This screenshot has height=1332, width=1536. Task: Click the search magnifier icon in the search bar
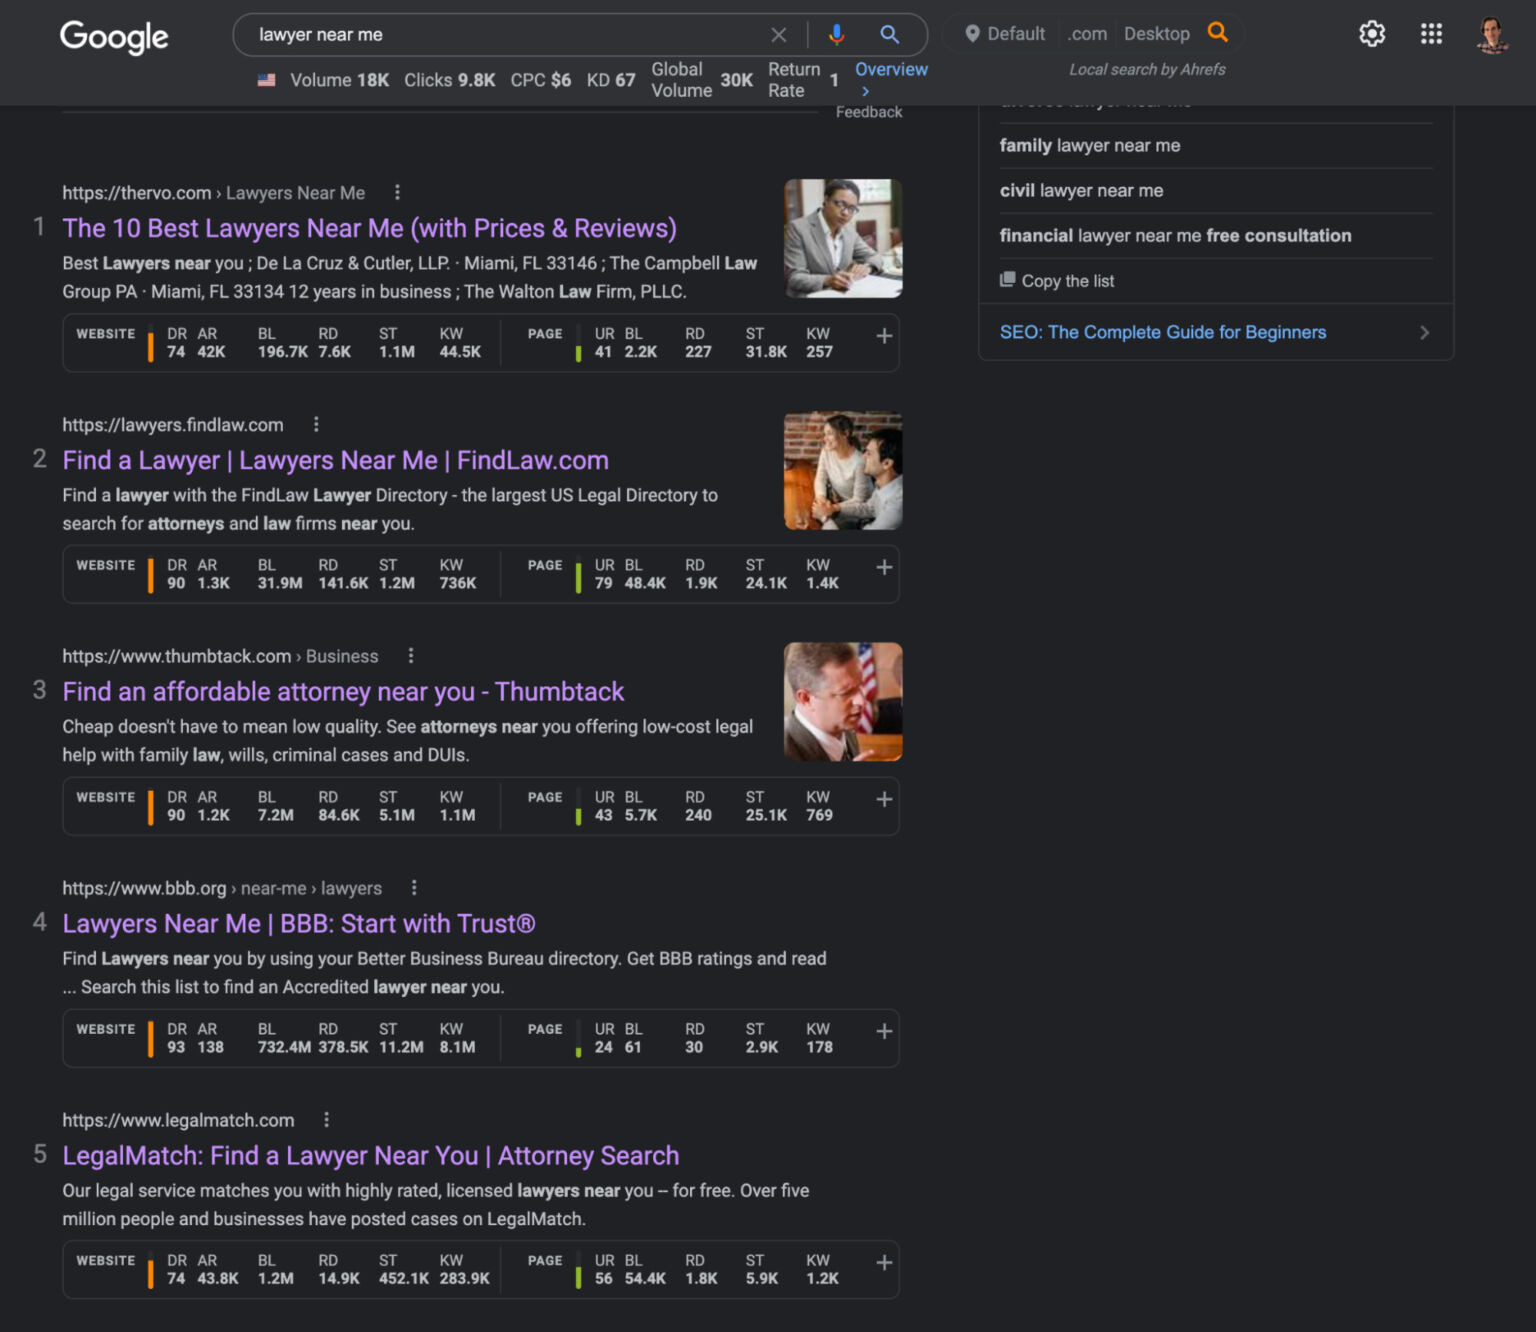click(889, 34)
